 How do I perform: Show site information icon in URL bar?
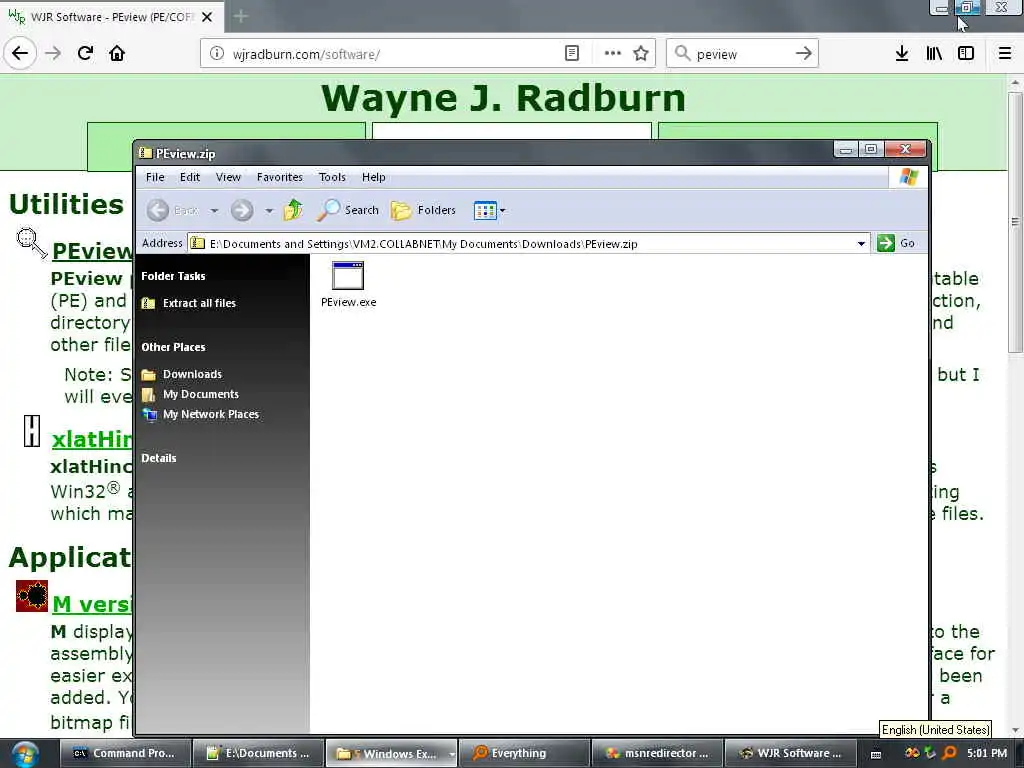pyautogui.click(x=217, y=54)
